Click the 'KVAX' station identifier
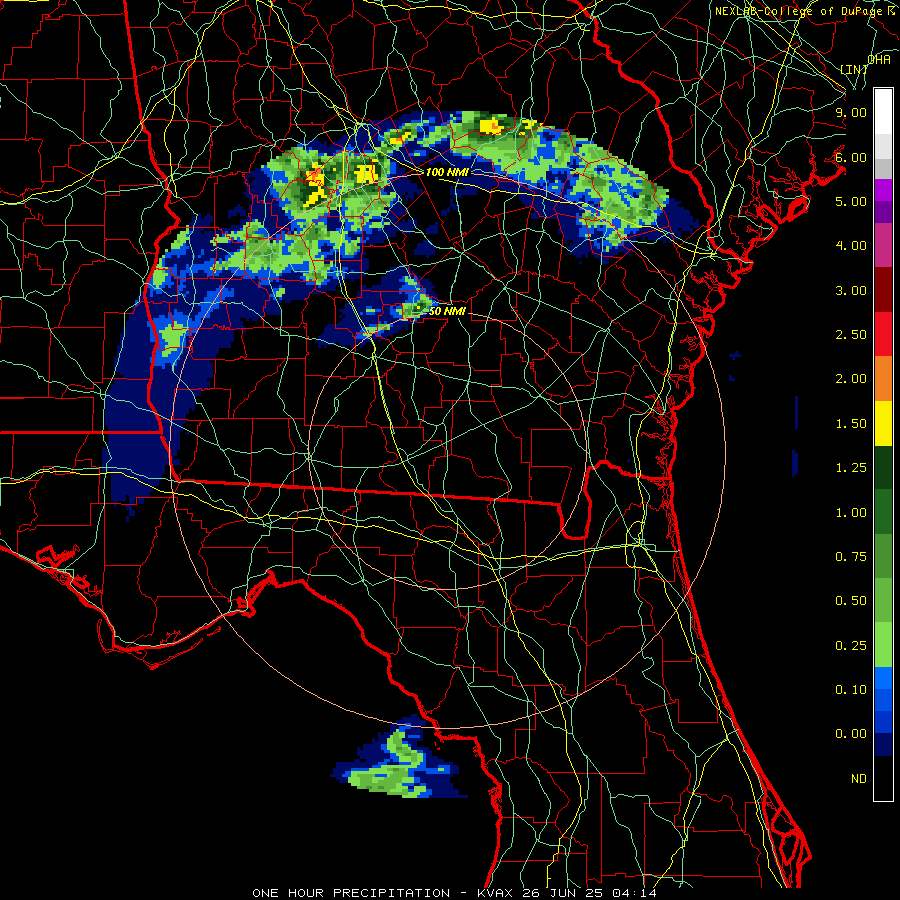Image resolution: width=900 pixels, height=900 pixels. click(x=496, y=893)
